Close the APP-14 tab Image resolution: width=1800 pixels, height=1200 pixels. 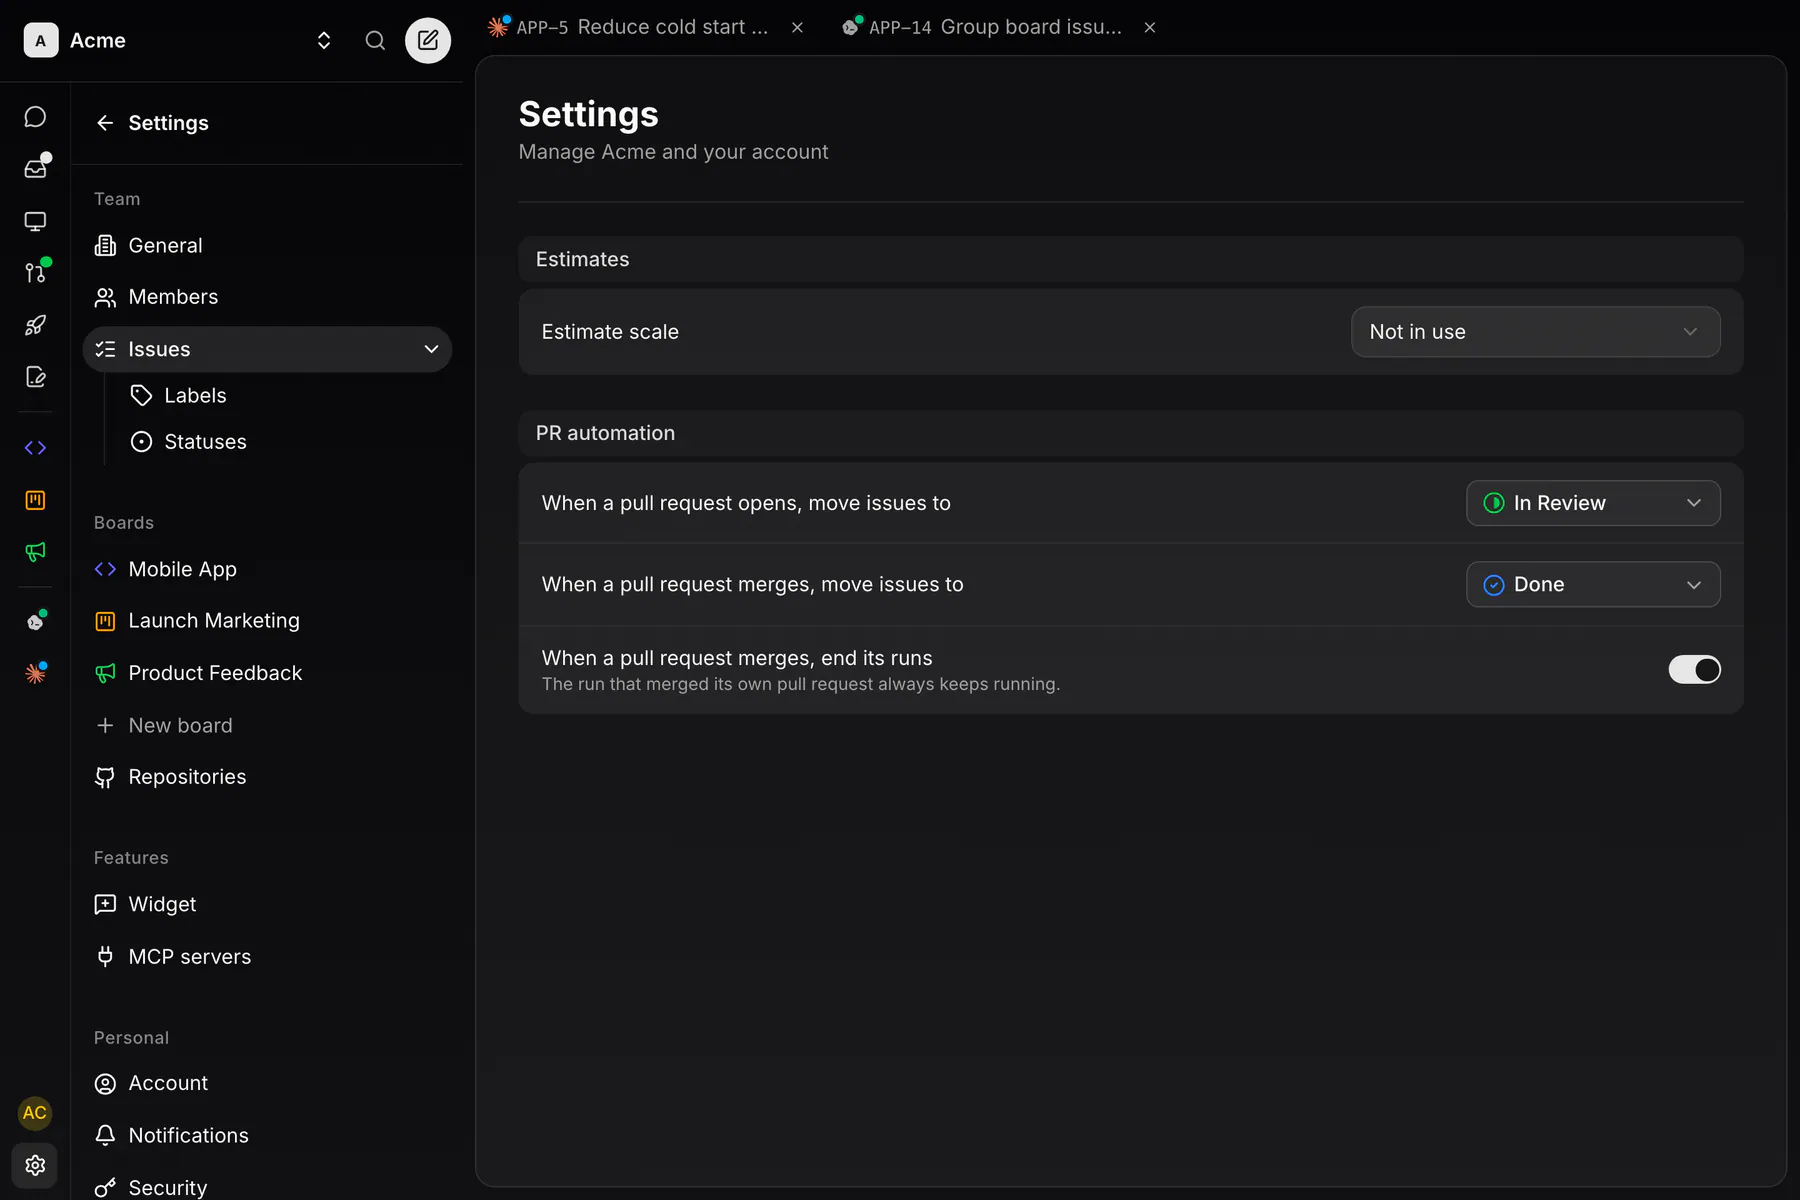click(x=1150, y=28)
